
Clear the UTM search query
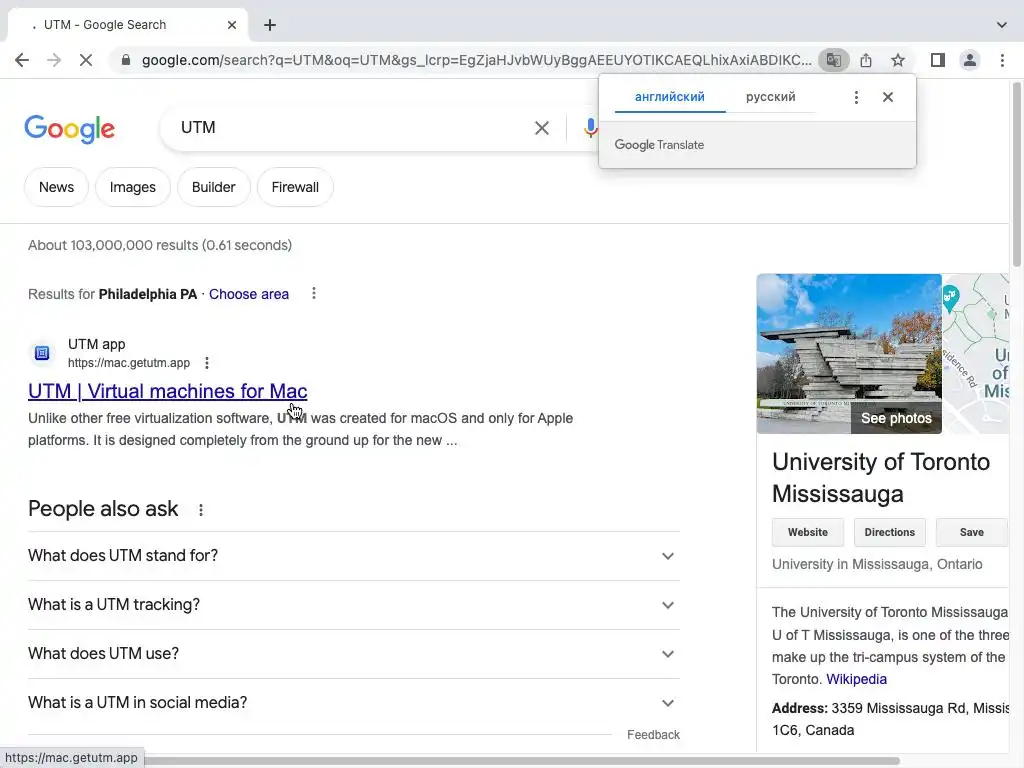(x=541, y=128)
